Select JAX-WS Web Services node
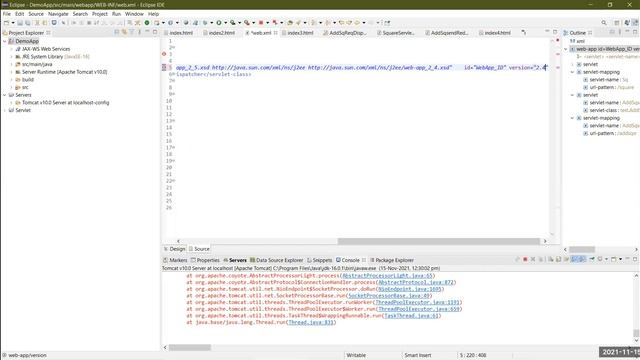The height and width of the screenshot is (360, 640). 46,49
